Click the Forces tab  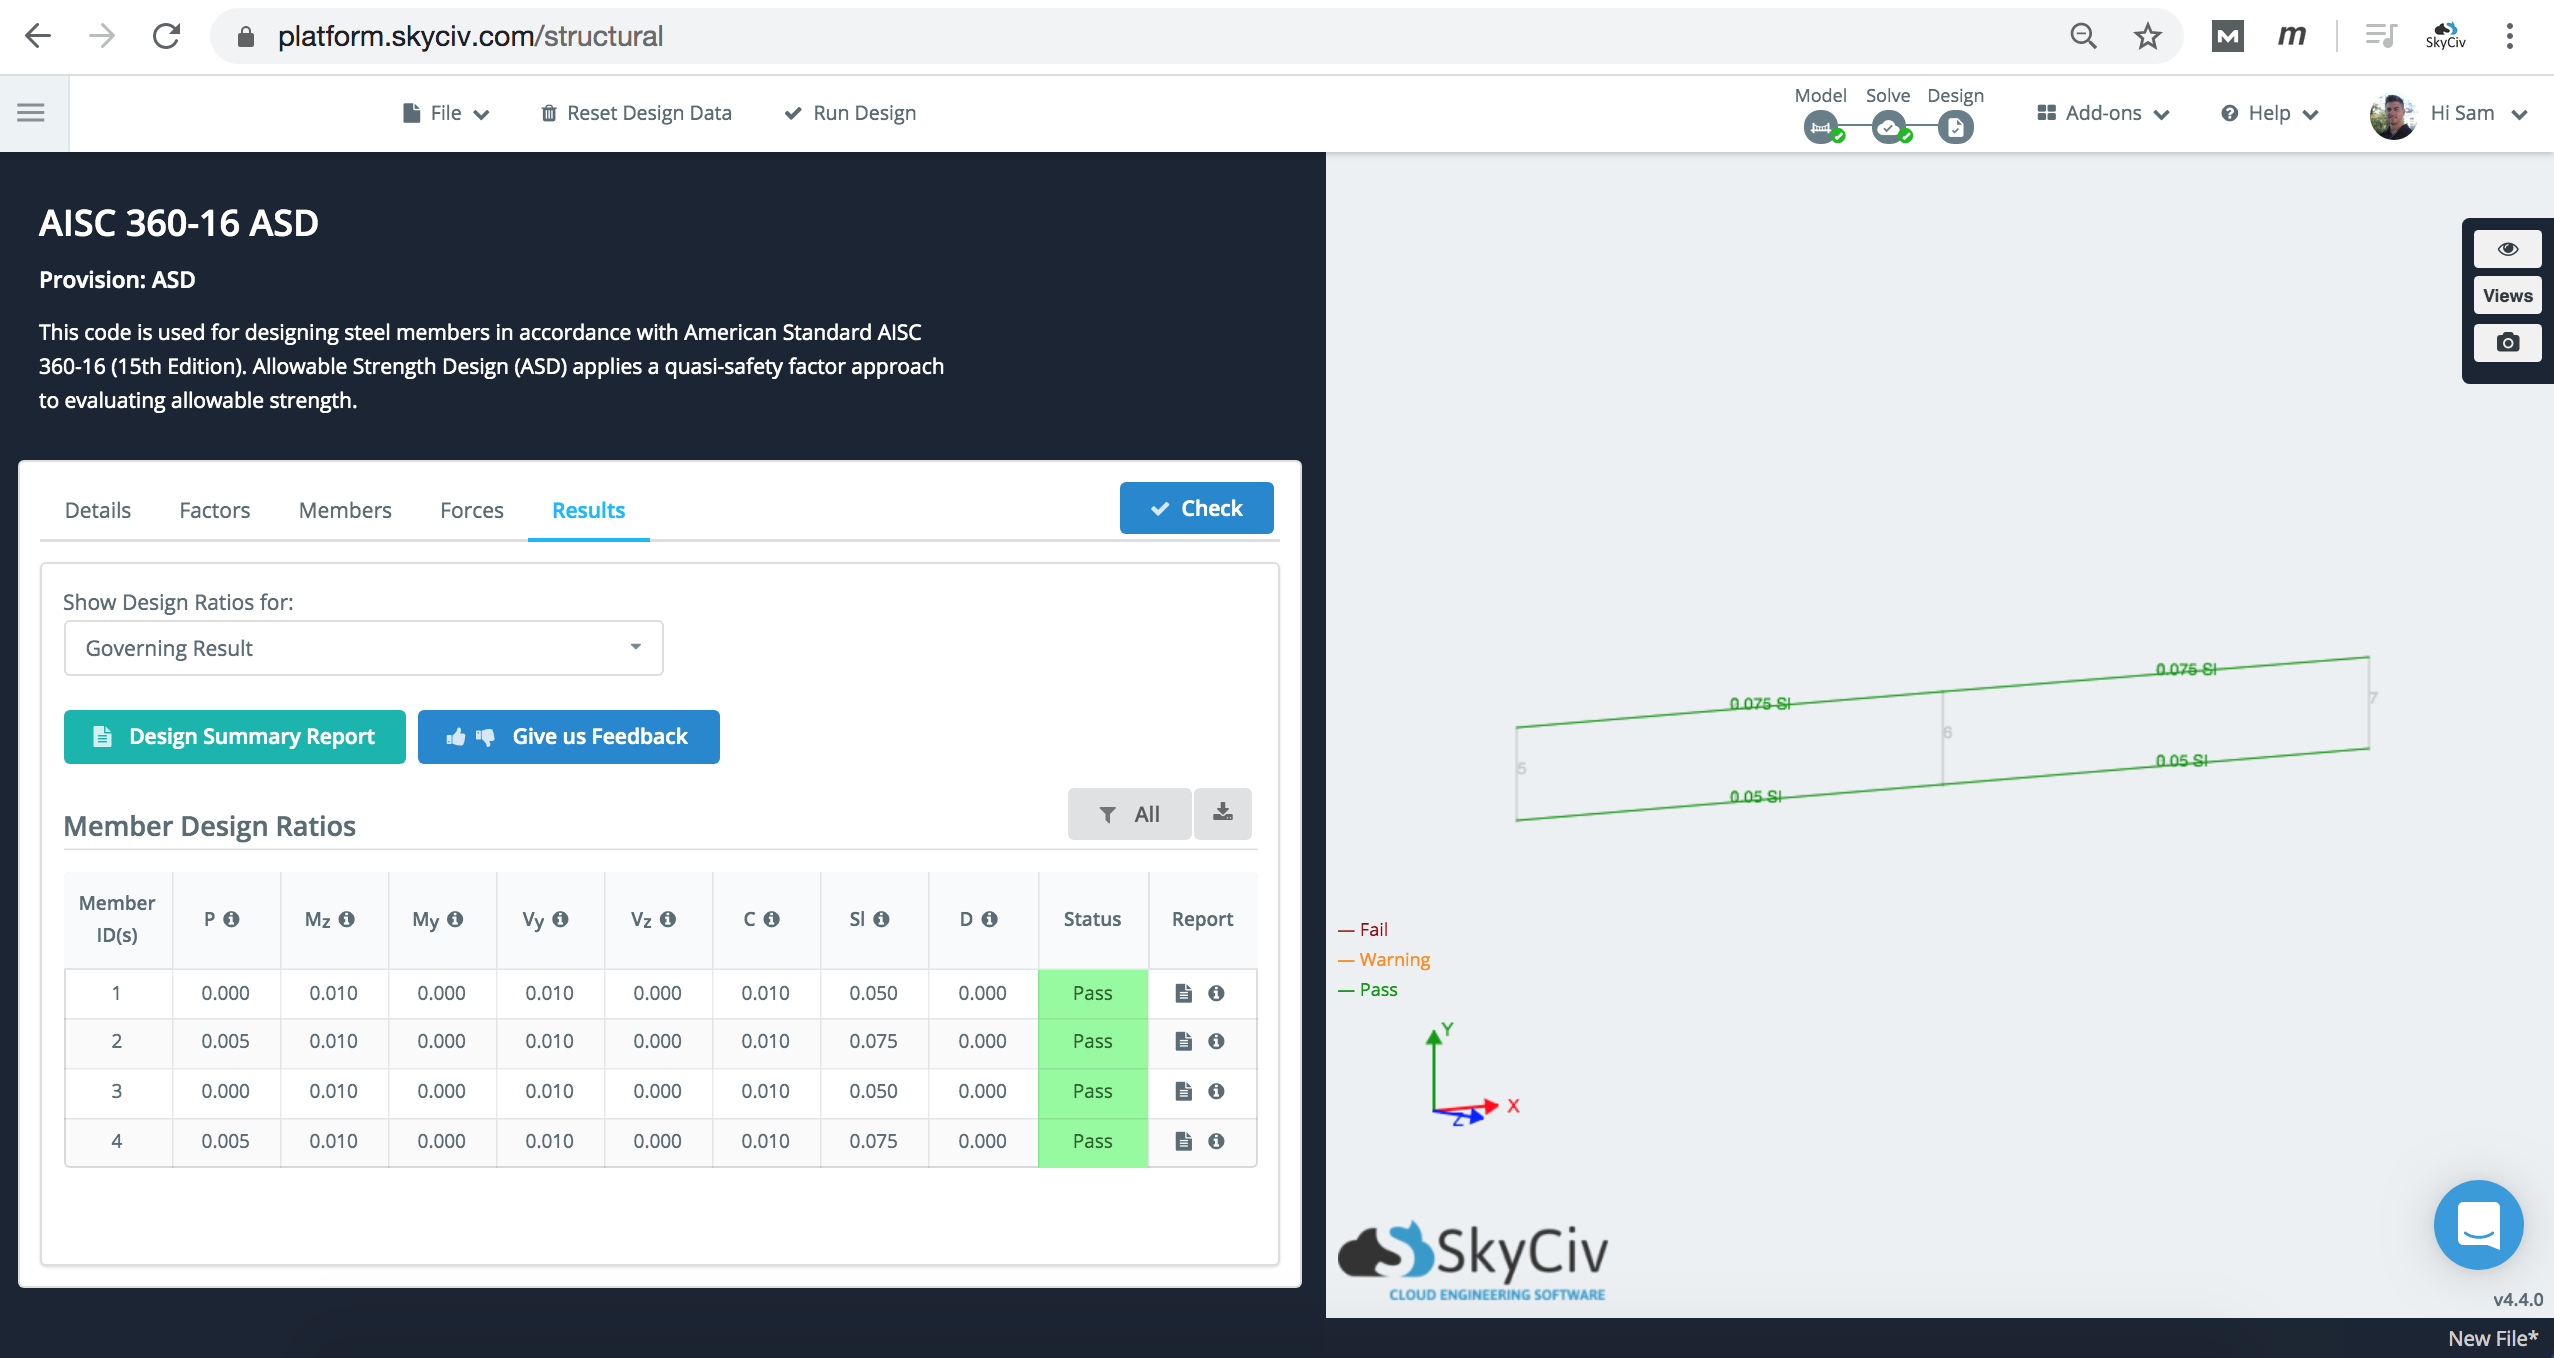470,508
